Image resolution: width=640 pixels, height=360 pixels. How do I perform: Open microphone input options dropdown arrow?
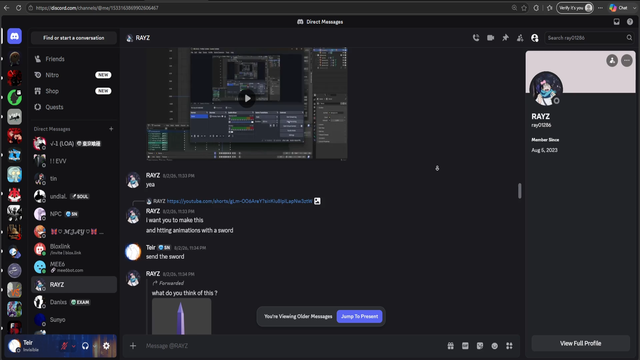(73, 346)
